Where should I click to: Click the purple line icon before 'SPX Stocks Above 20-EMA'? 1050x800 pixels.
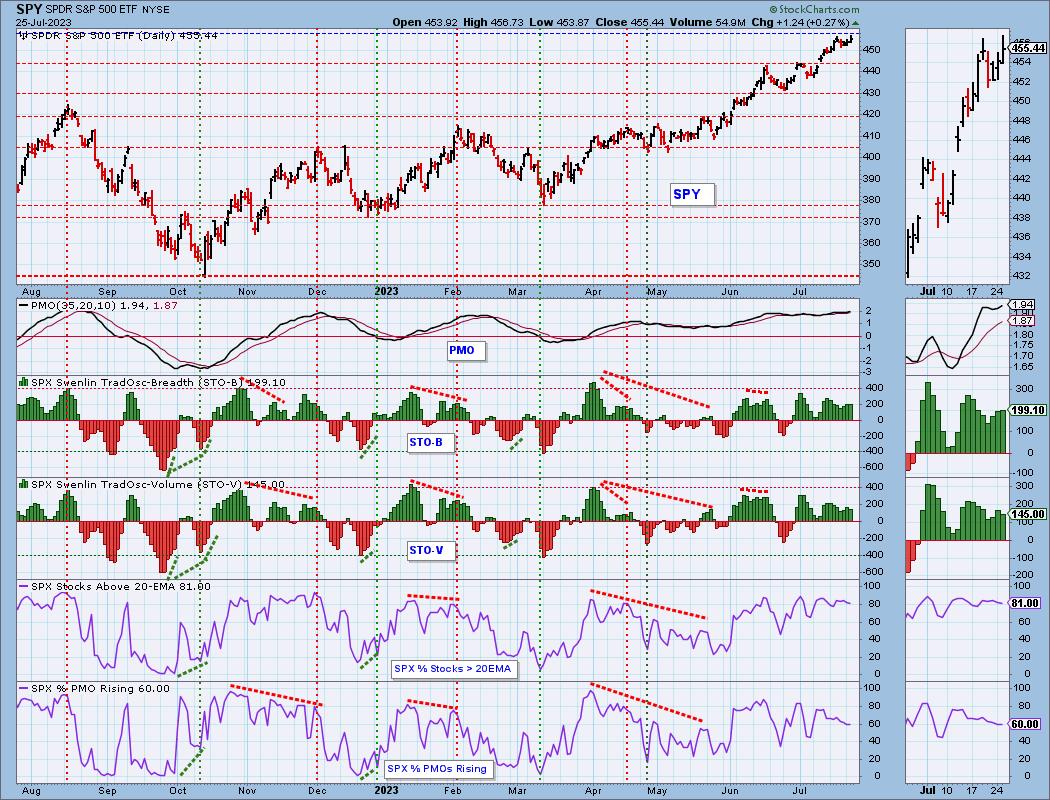[x=24, y=586]
